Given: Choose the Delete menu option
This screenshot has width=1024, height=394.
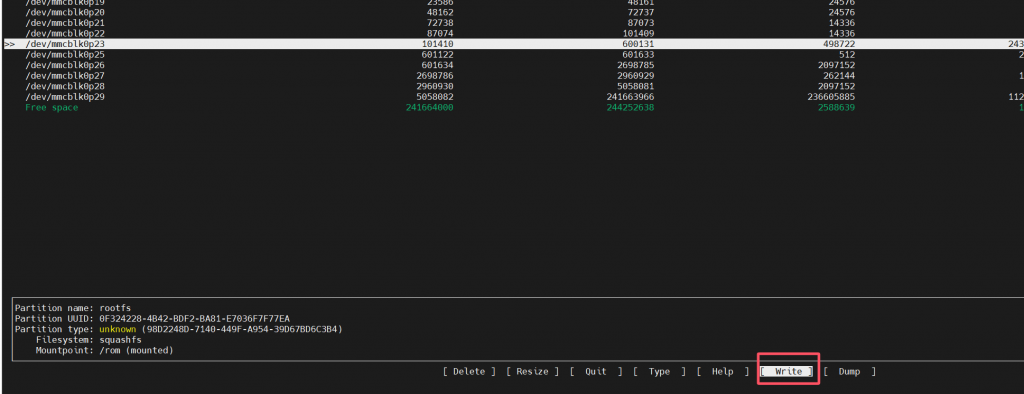Looking at the screenshot, I should [469, 371].
